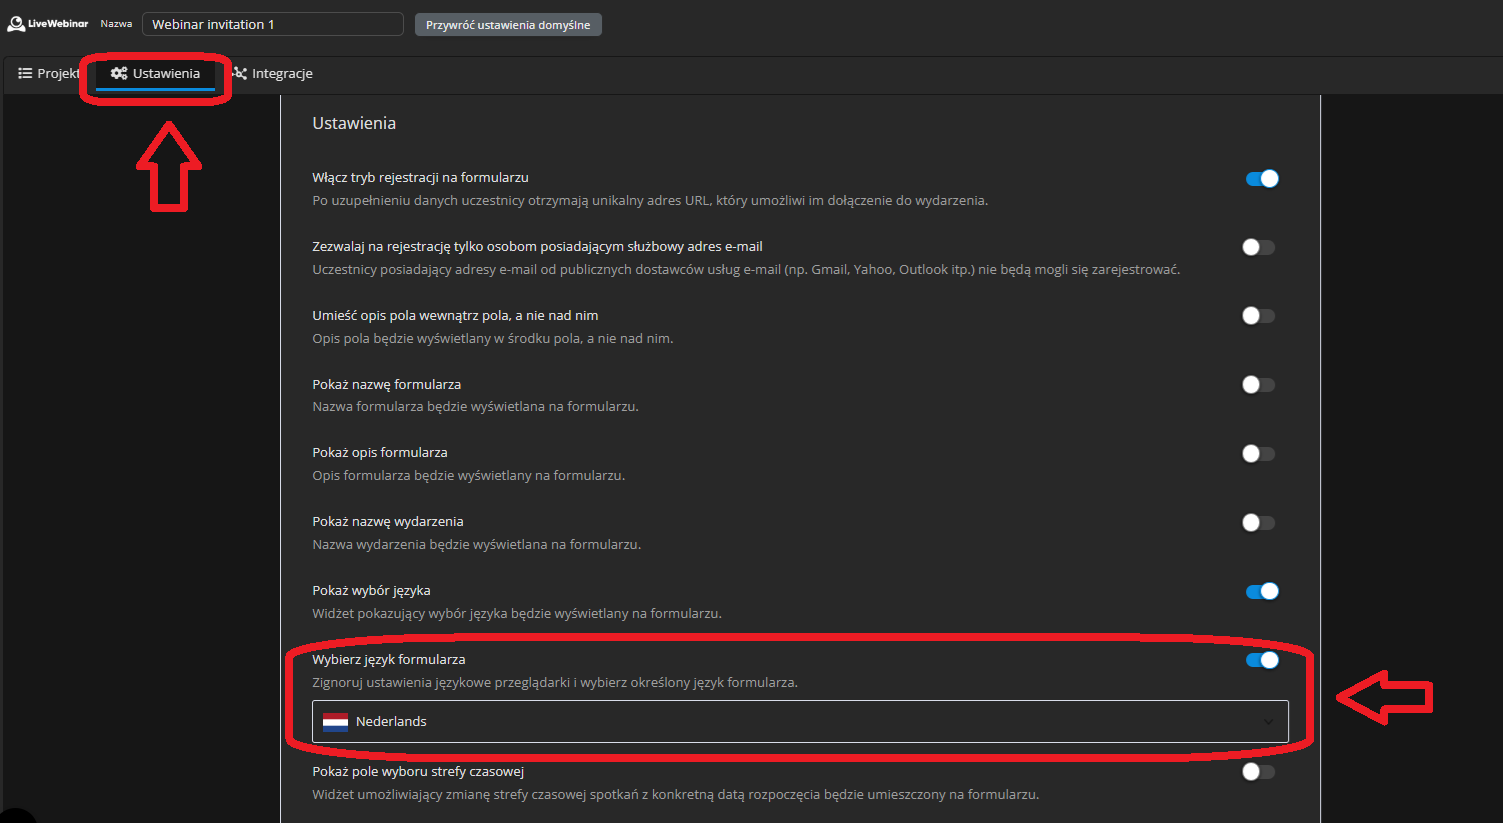Click the Projekt list icon

tap(25, 74)
